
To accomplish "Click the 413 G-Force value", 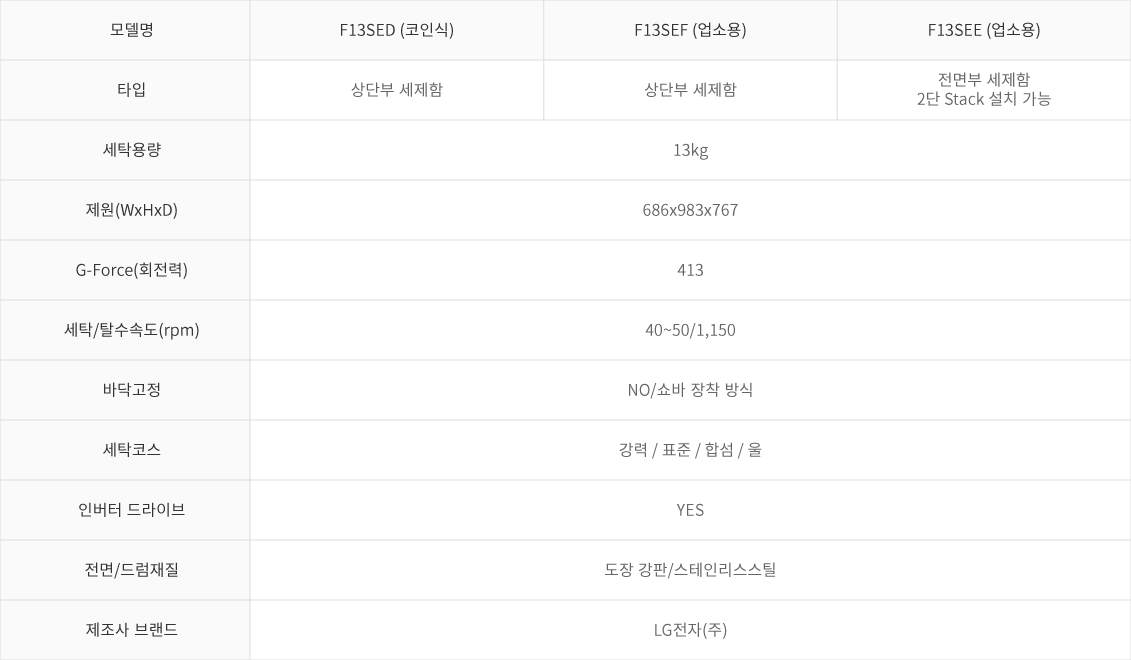I will (690, 270).
